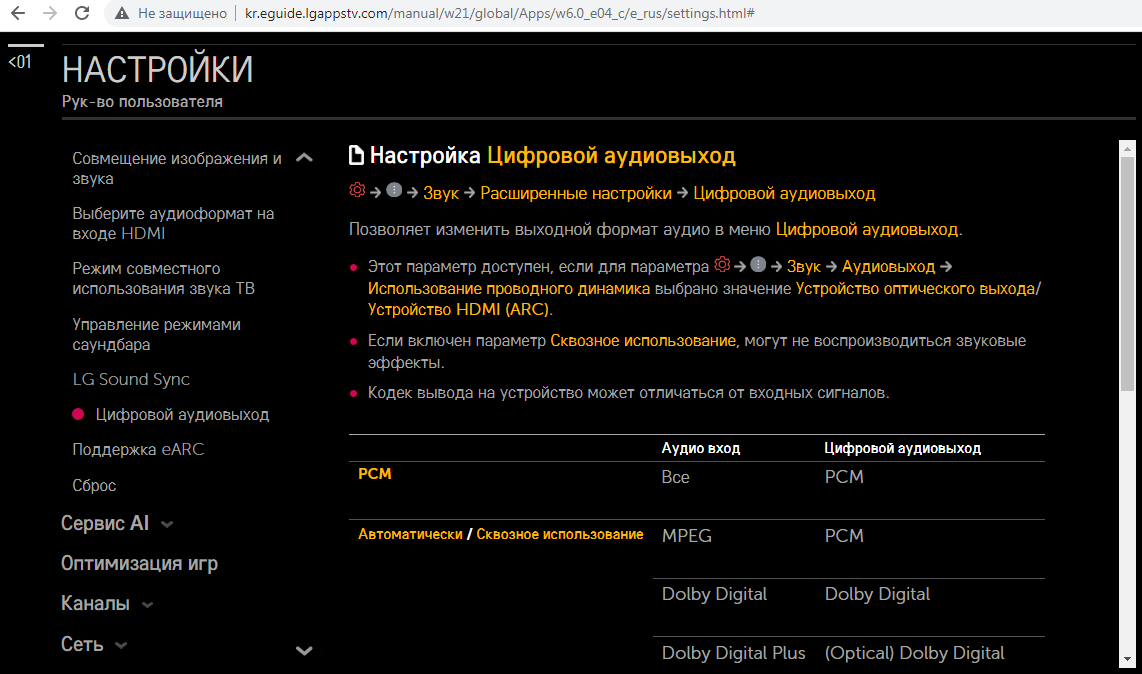Viewport: 1142px width, 674px height.
Task: Click the red gear icon in the breadcrumb path
Action: [357, 192]
